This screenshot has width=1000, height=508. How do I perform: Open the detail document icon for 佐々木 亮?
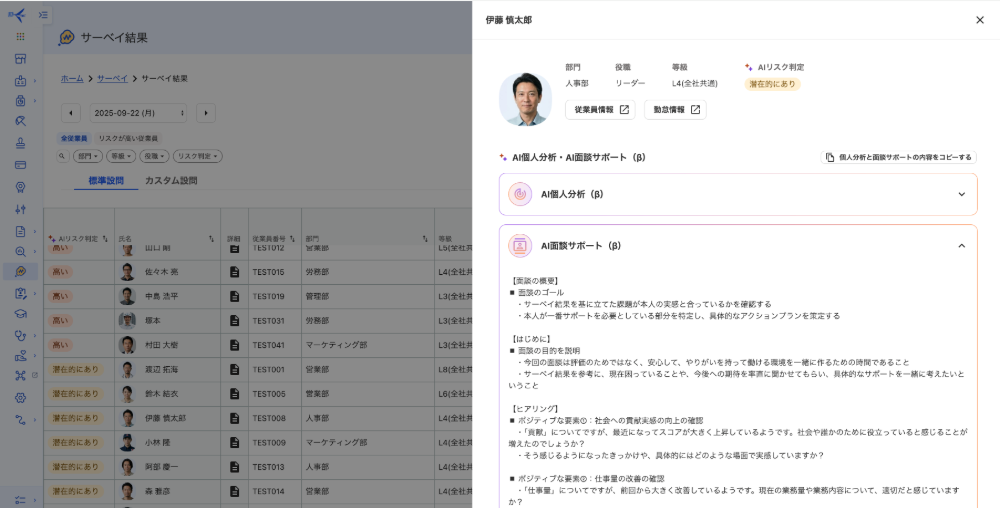(x=235, y=272)
